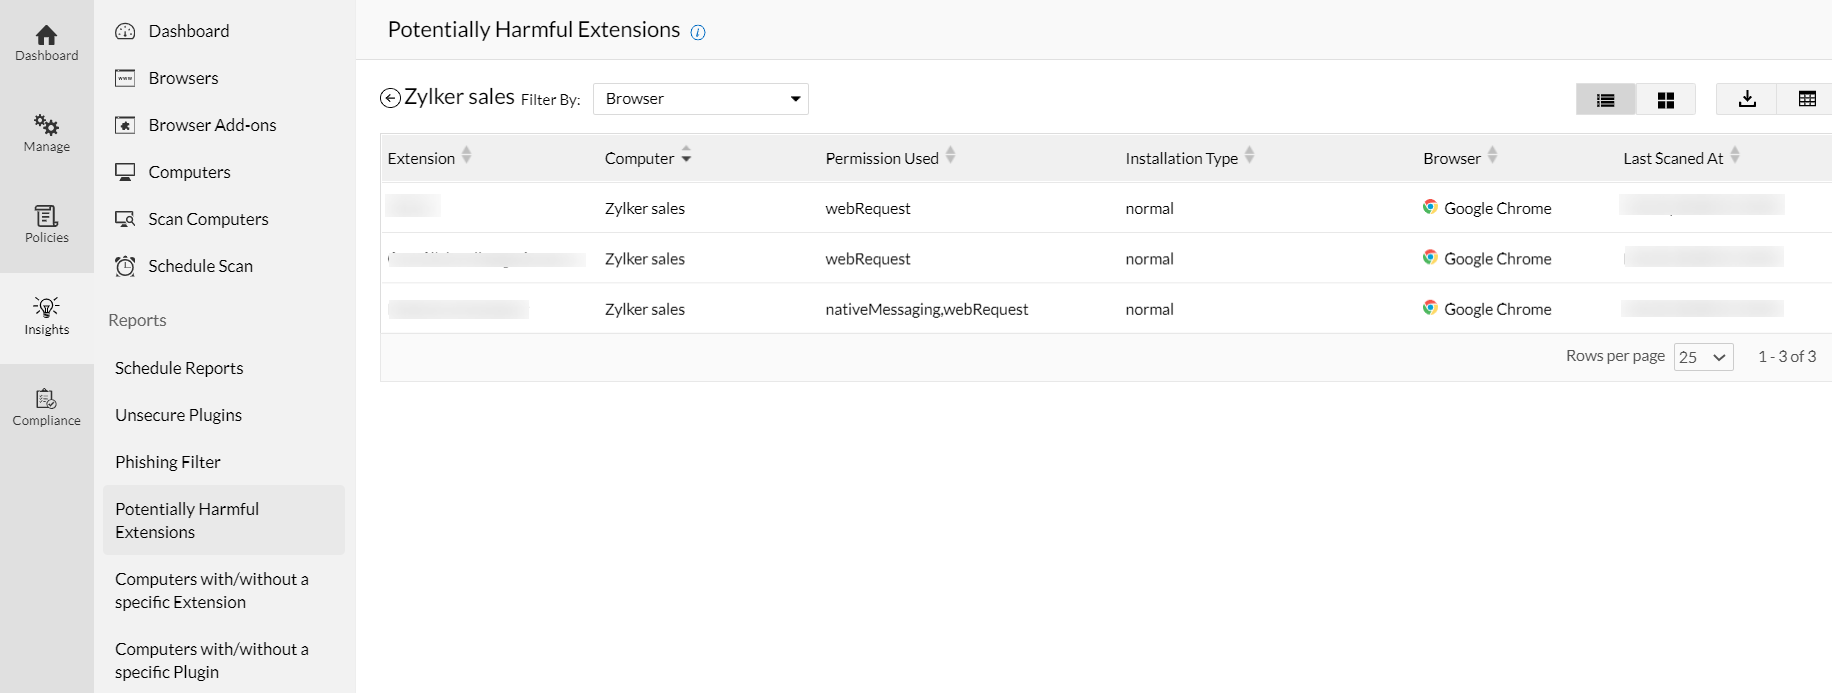The image size is (1832, 693).
Task: Select Scan Computers in sidebar
Action: [208, 219]
